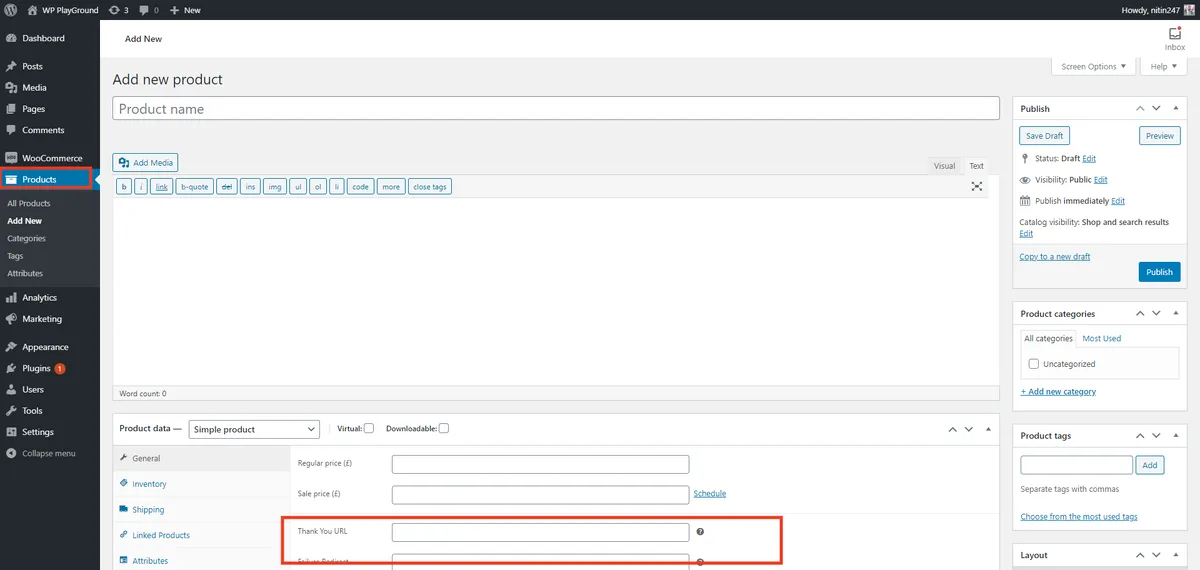
Task: Insert b-quote tag in editor
Action: tap(195, 186)
